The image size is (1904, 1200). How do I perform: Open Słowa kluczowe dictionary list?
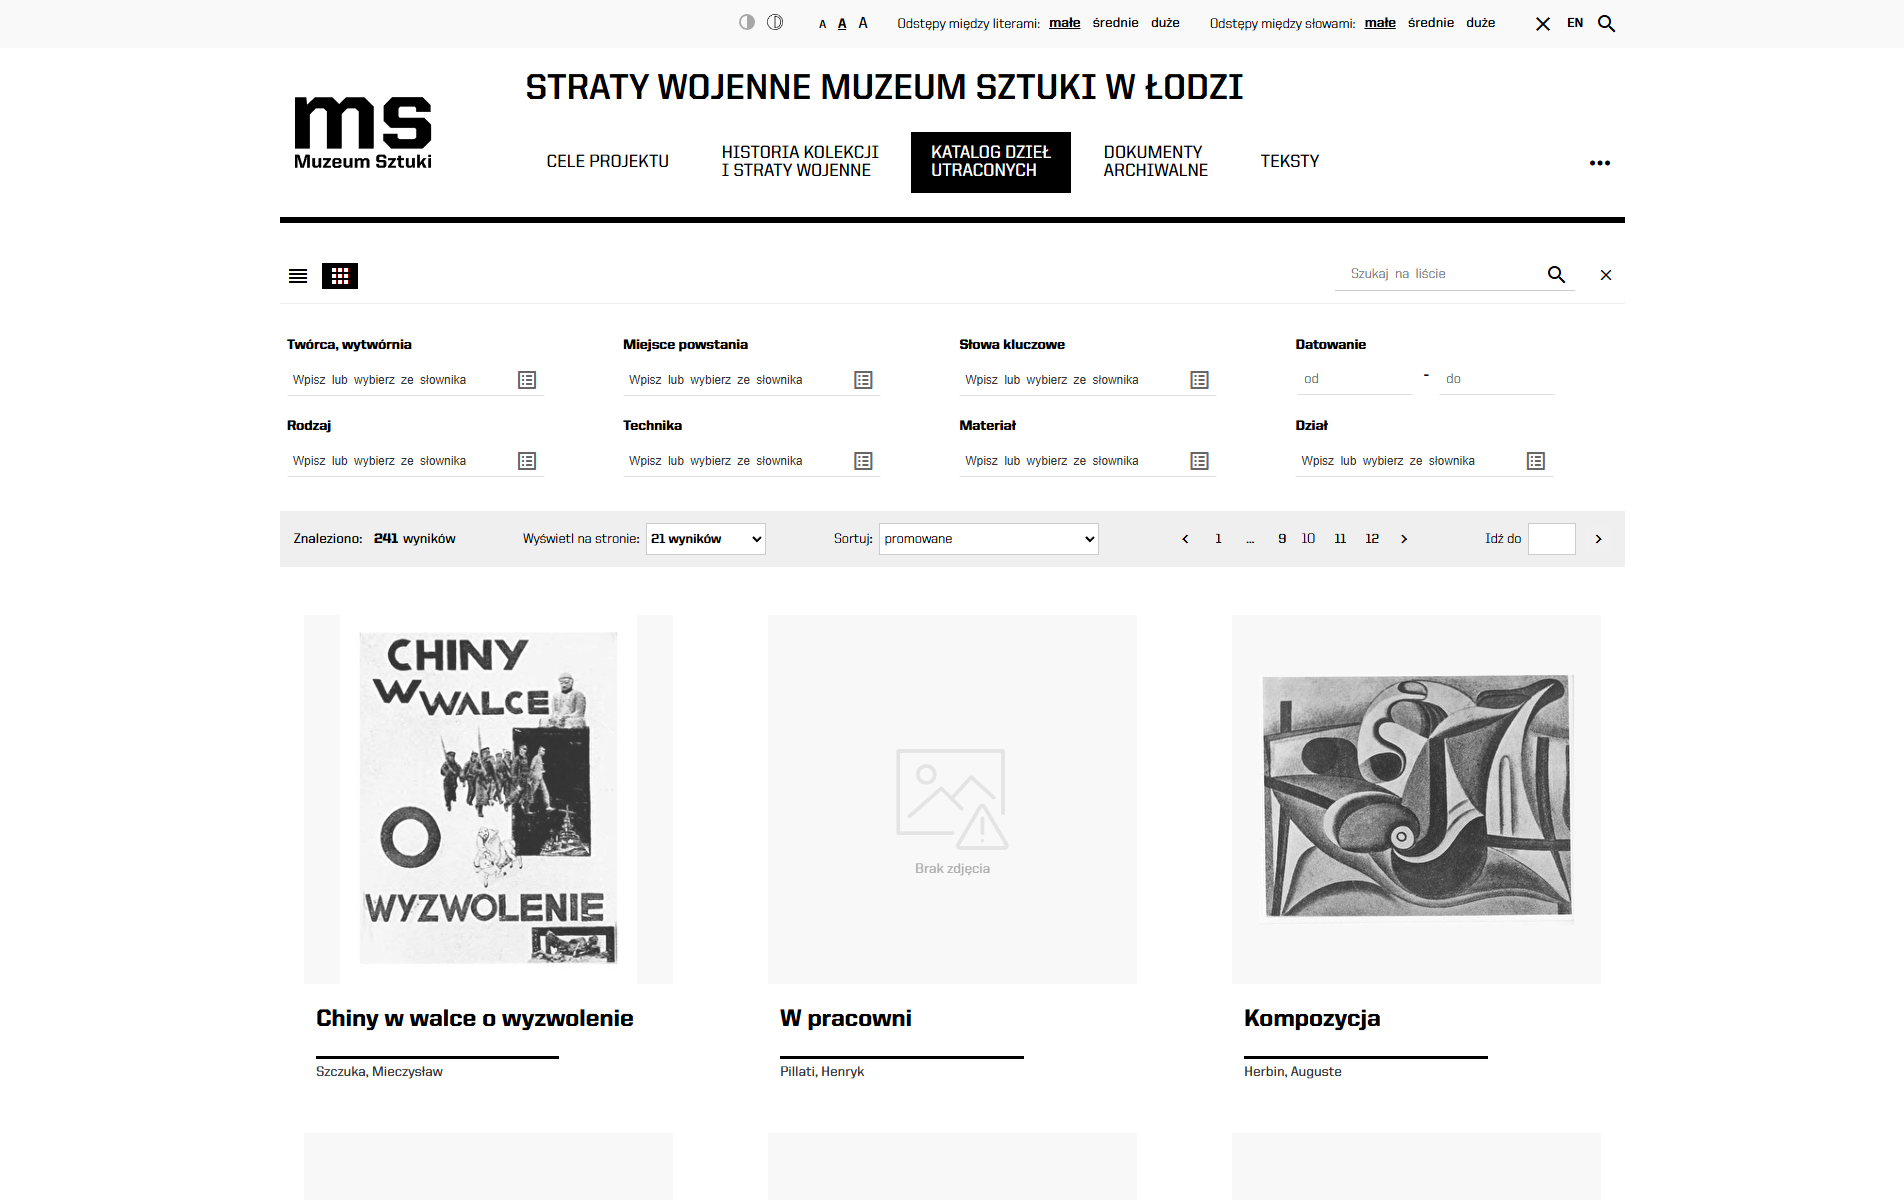pos(1200,380)
